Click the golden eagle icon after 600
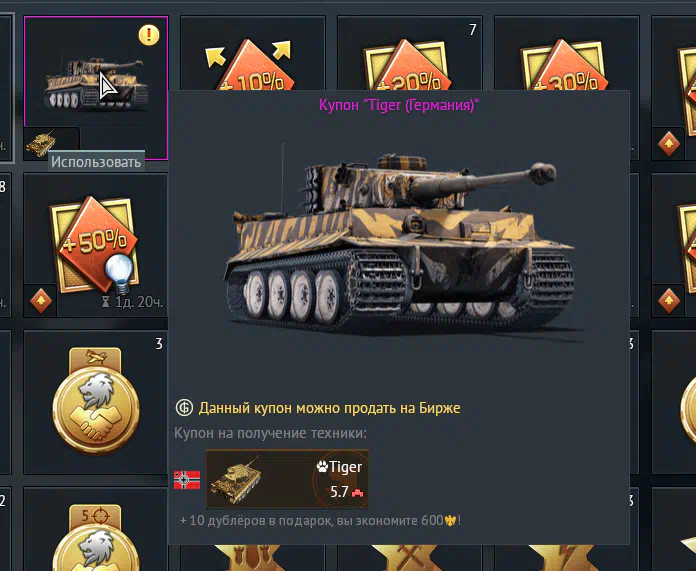 click(x=451, y=520)
